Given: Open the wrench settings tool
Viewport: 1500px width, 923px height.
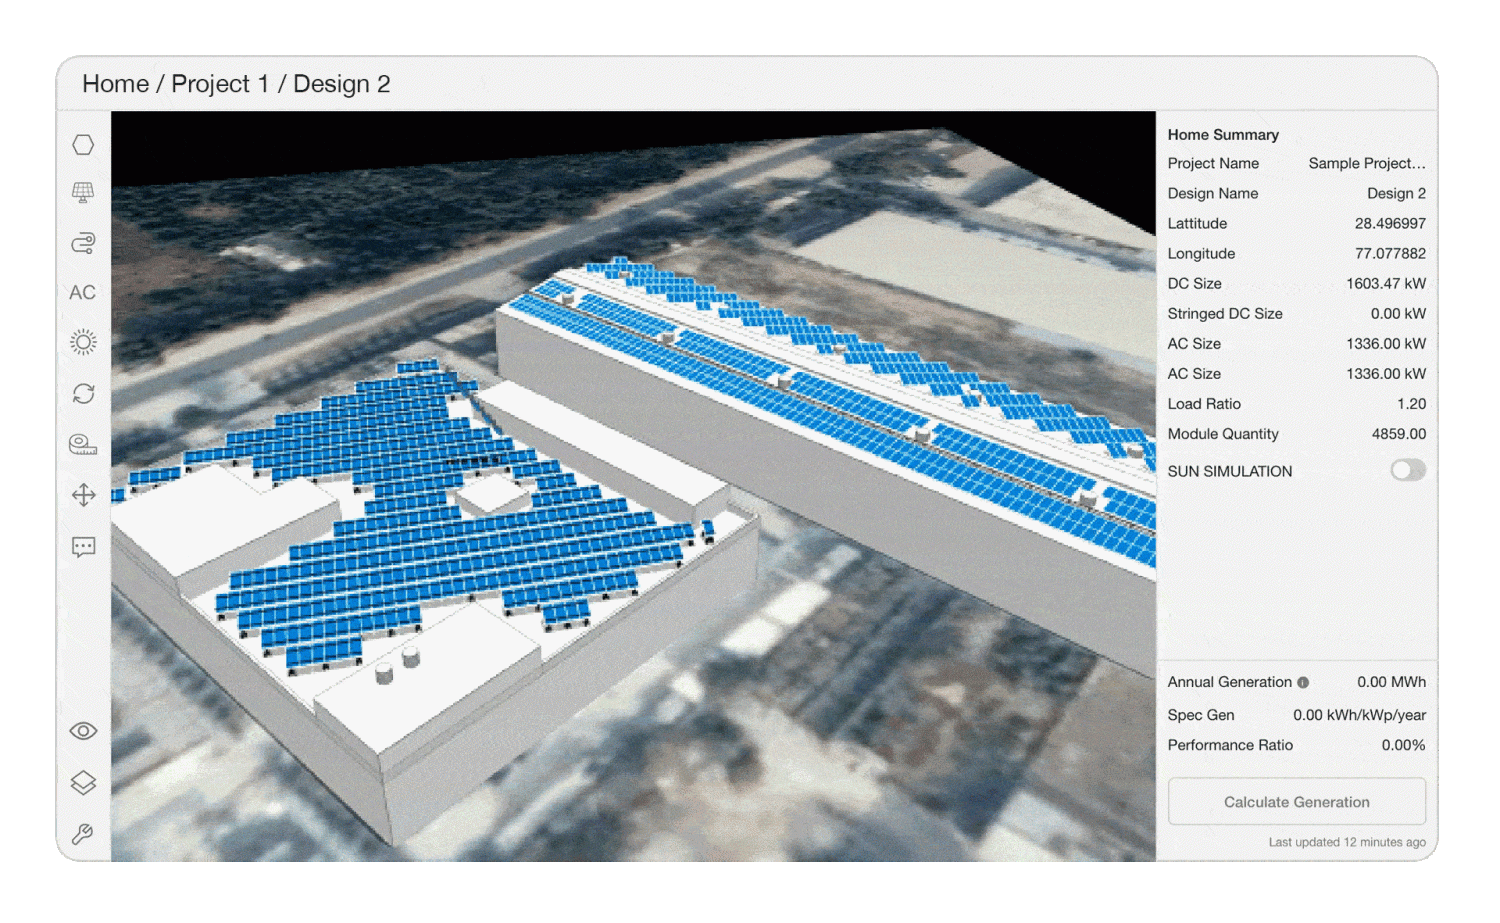Looking at the screenshot, I should click(x=83, y=834).
